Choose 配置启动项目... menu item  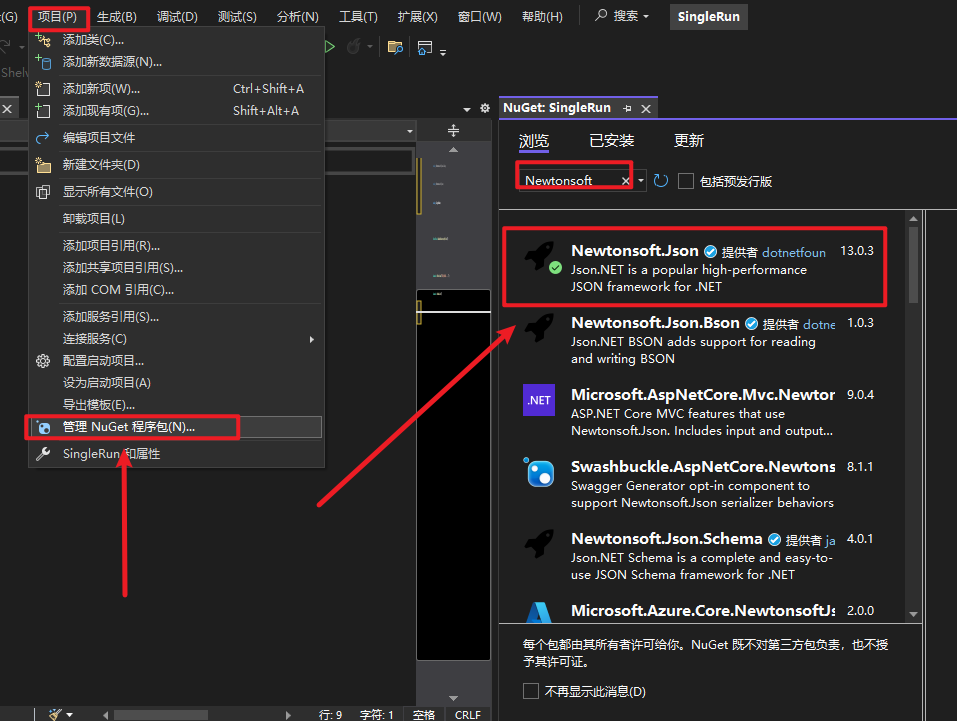[x=176, y=361]
